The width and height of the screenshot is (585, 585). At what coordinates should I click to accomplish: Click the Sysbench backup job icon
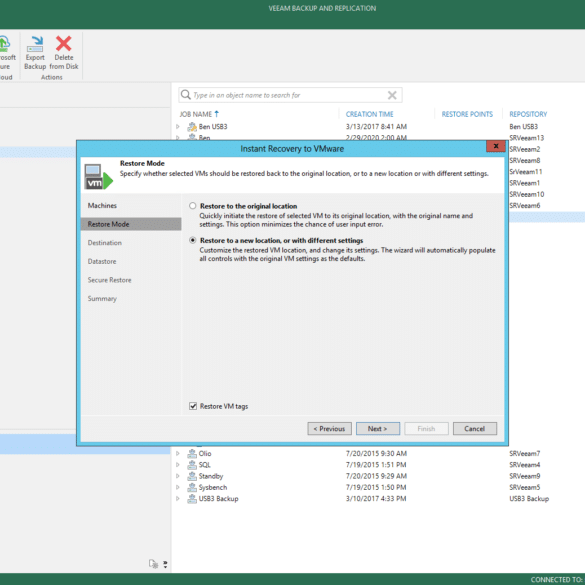tap(192, 487)
